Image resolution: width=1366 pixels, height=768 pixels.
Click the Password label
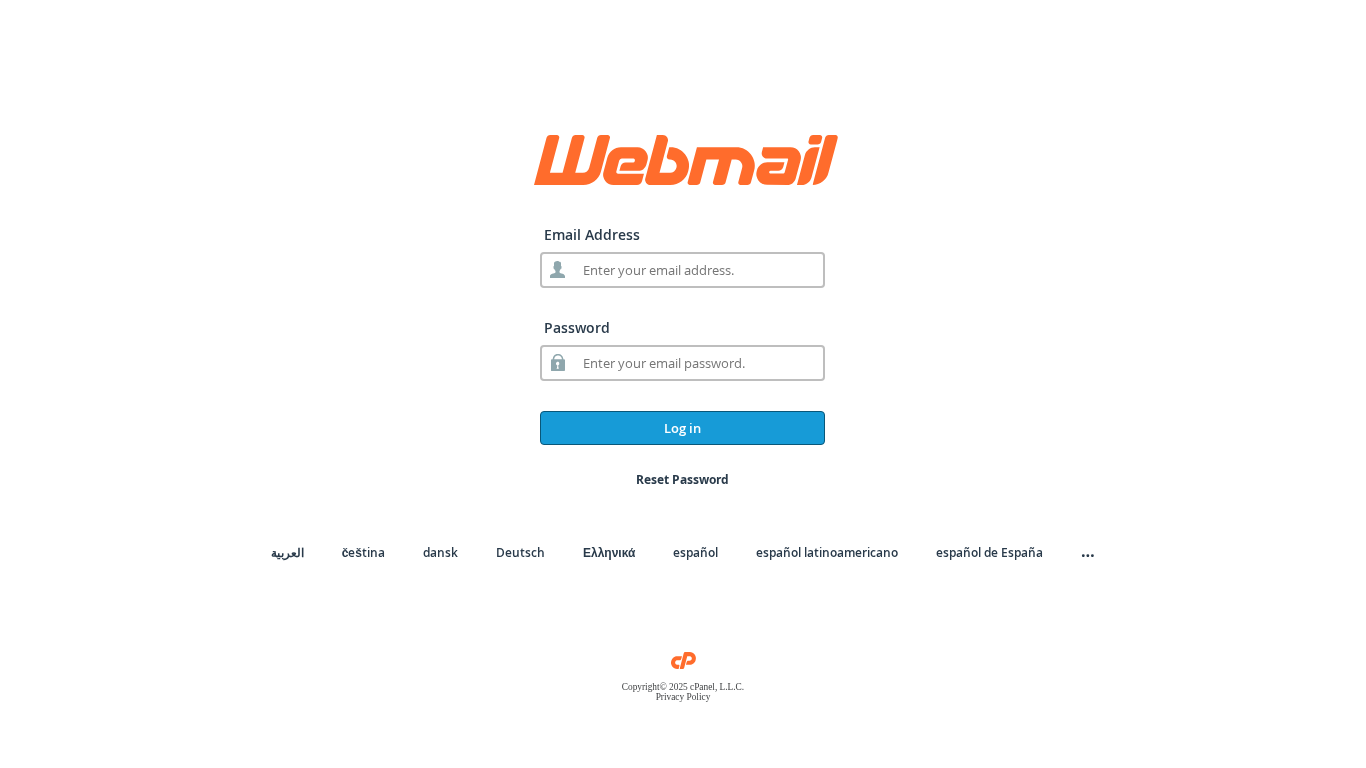[577, 328]
